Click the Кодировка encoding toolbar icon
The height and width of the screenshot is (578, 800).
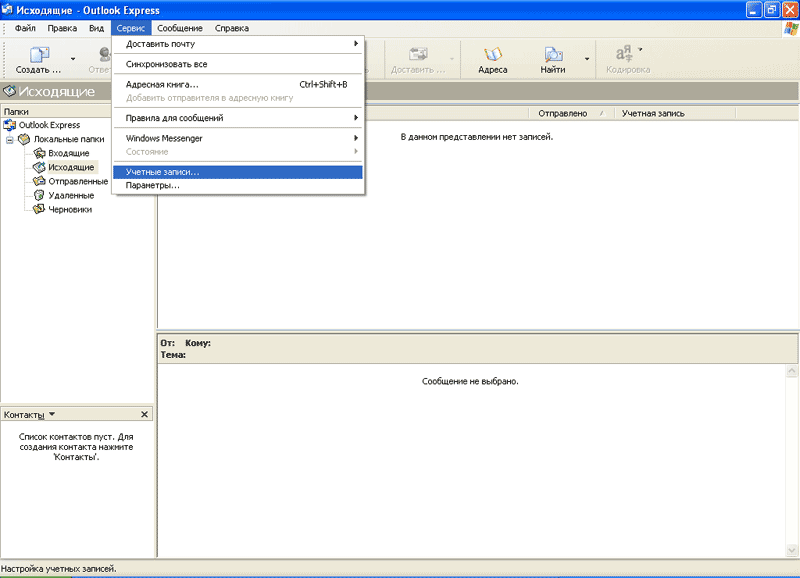pyautogui.click(x=624, y=53)
